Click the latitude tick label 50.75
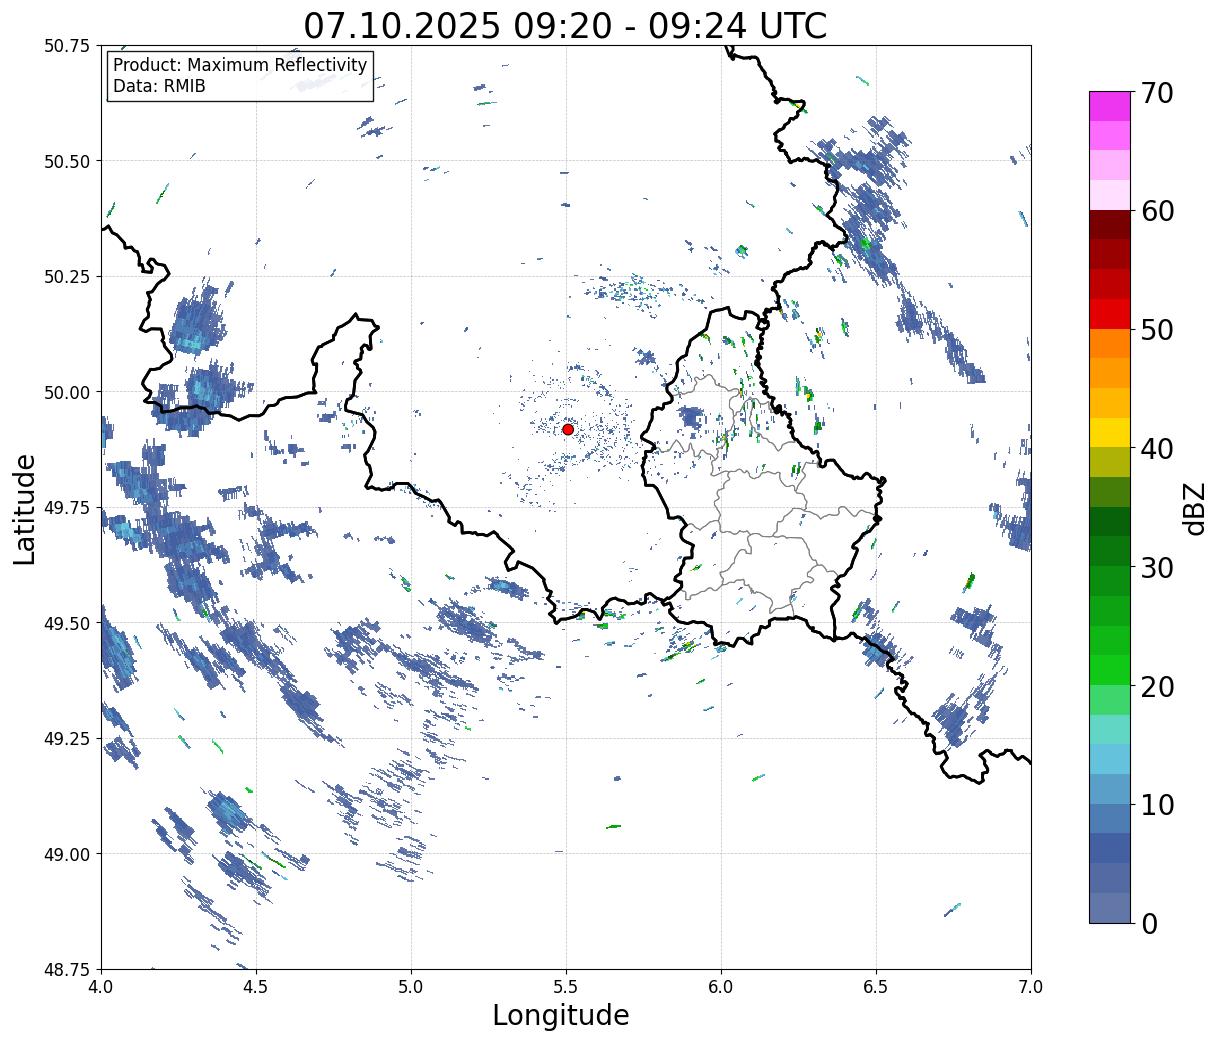This screenshot has width=1219, height=1040. tap(67, 46)
